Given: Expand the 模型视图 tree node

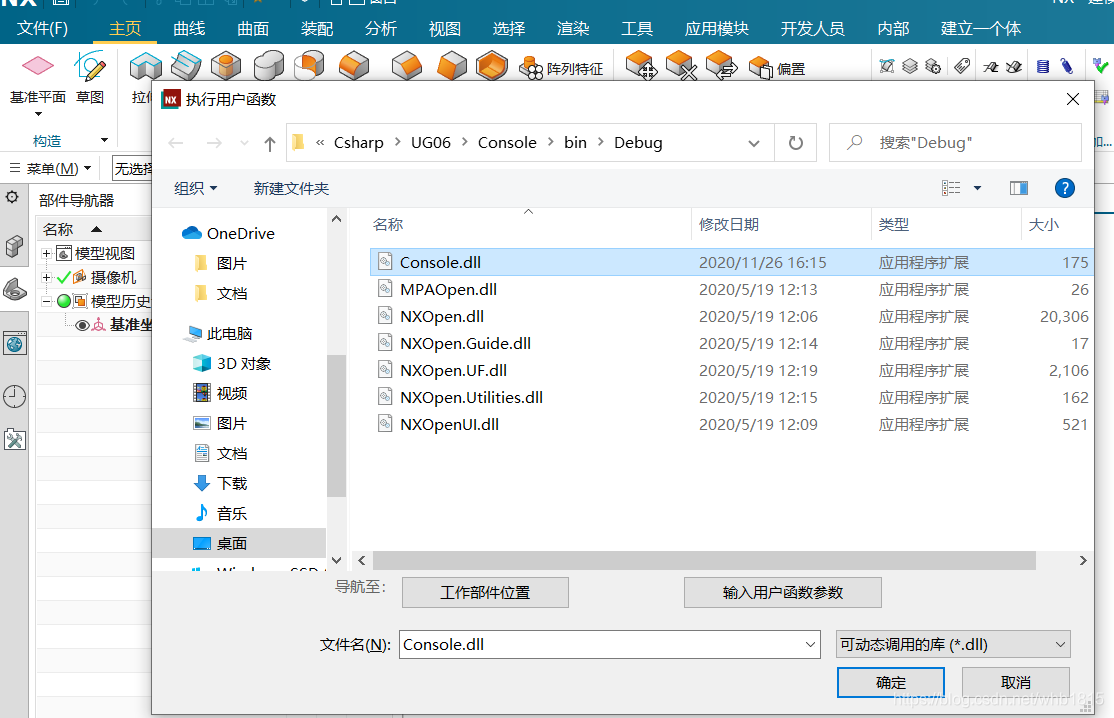Looking at the screenshot, I should (46, 254).
